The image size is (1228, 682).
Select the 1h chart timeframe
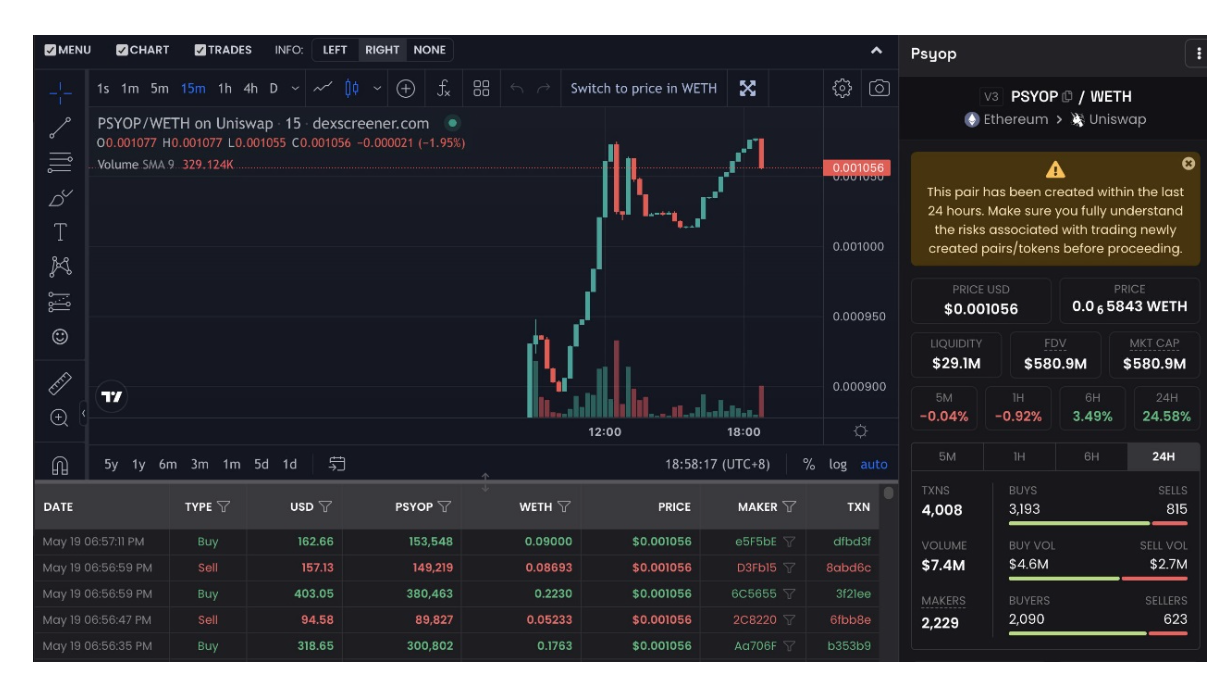pos(225,88)
